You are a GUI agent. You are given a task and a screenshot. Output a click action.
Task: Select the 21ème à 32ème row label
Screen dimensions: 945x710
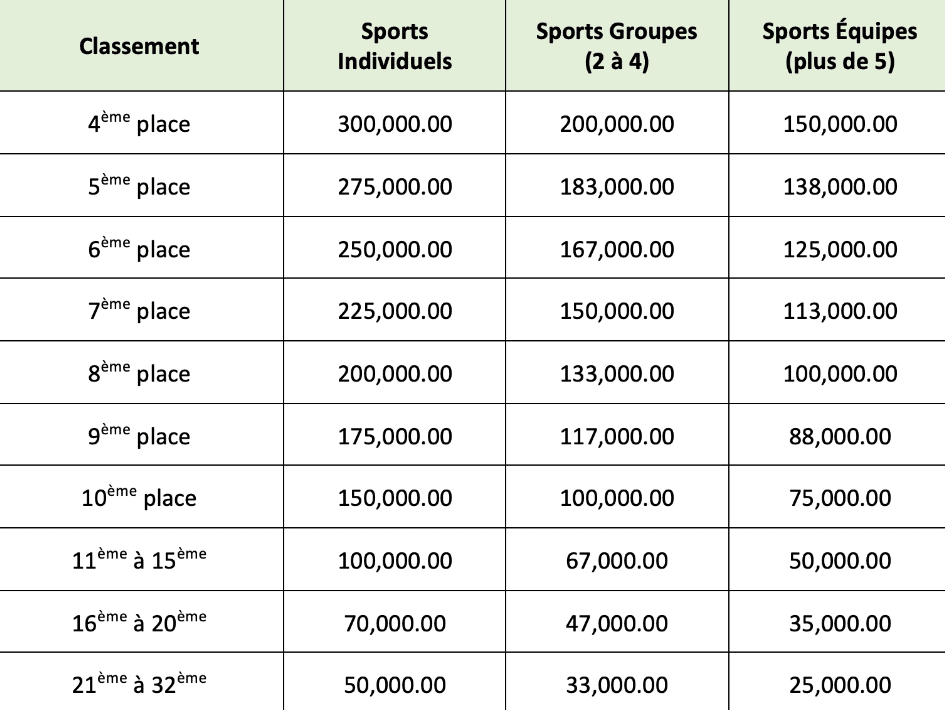139,684
